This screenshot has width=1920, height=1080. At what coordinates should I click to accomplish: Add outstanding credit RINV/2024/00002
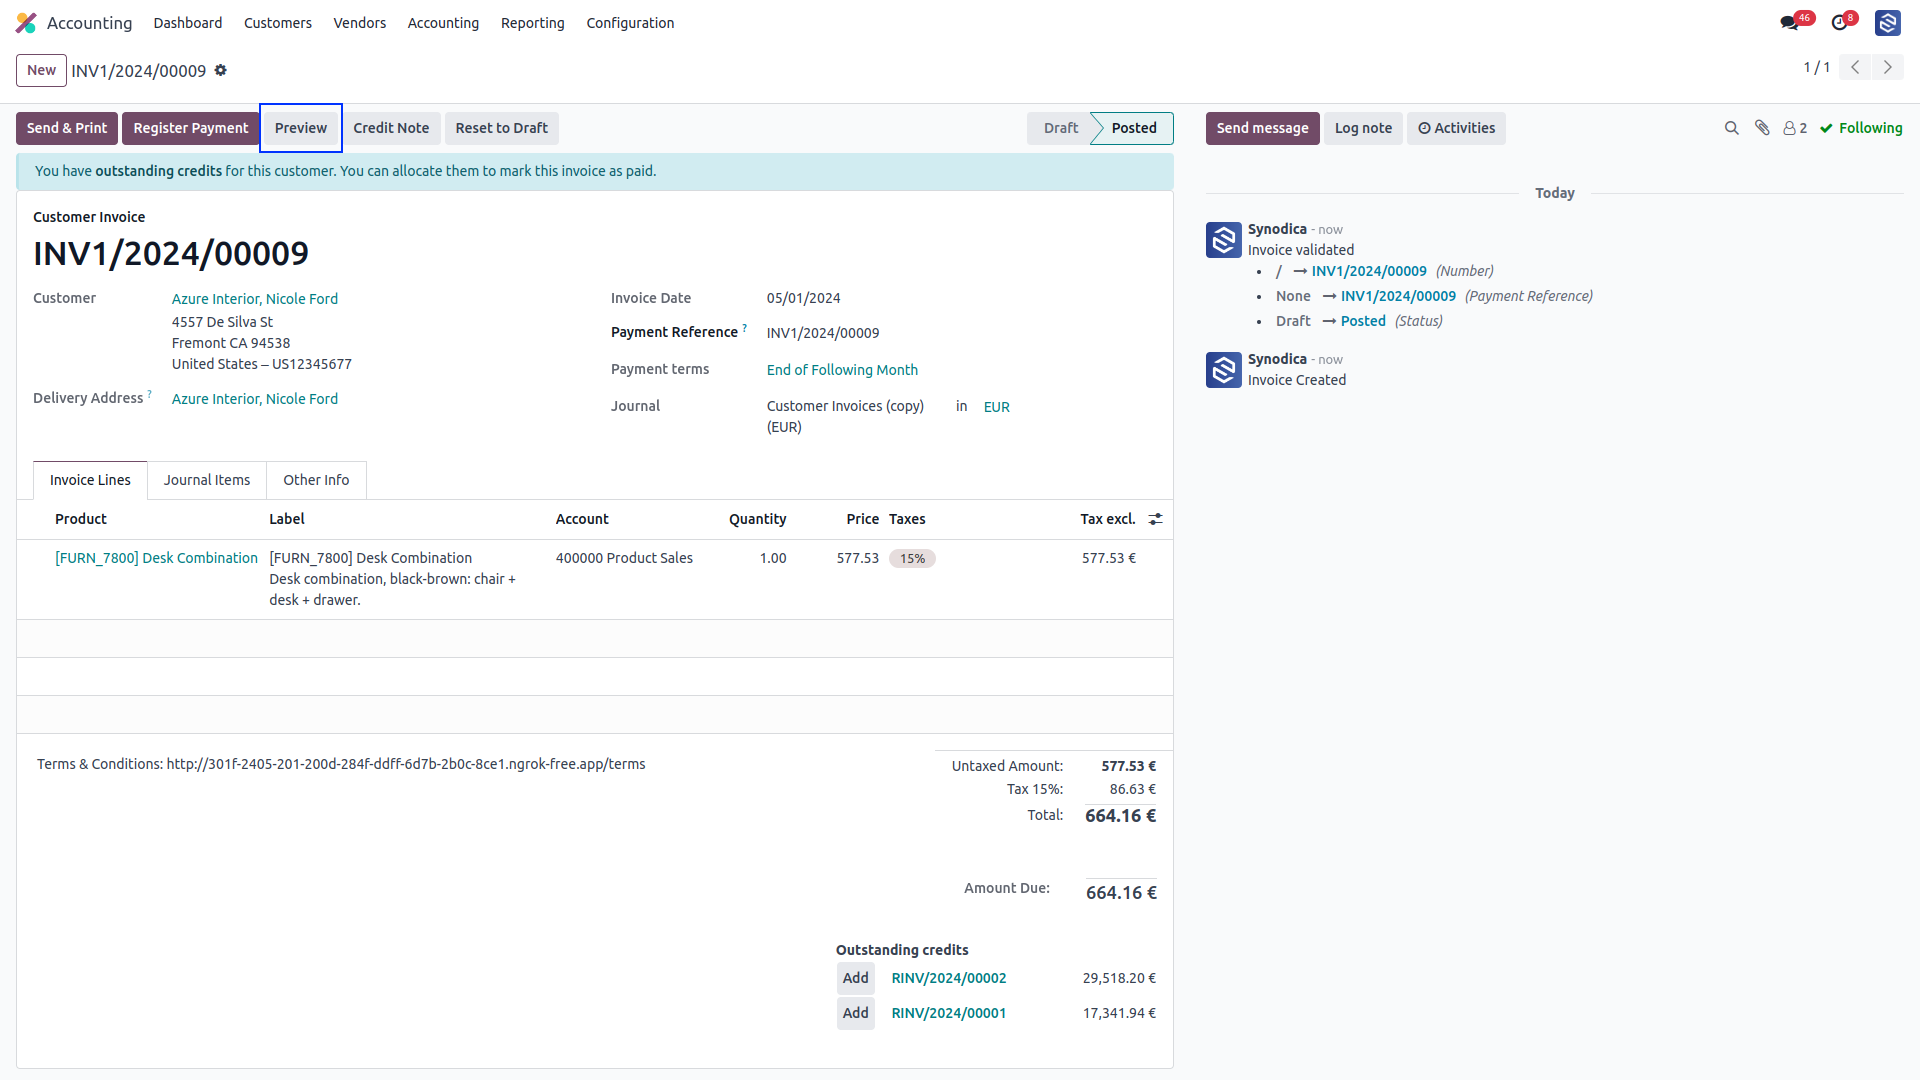(x=856, y=978)
